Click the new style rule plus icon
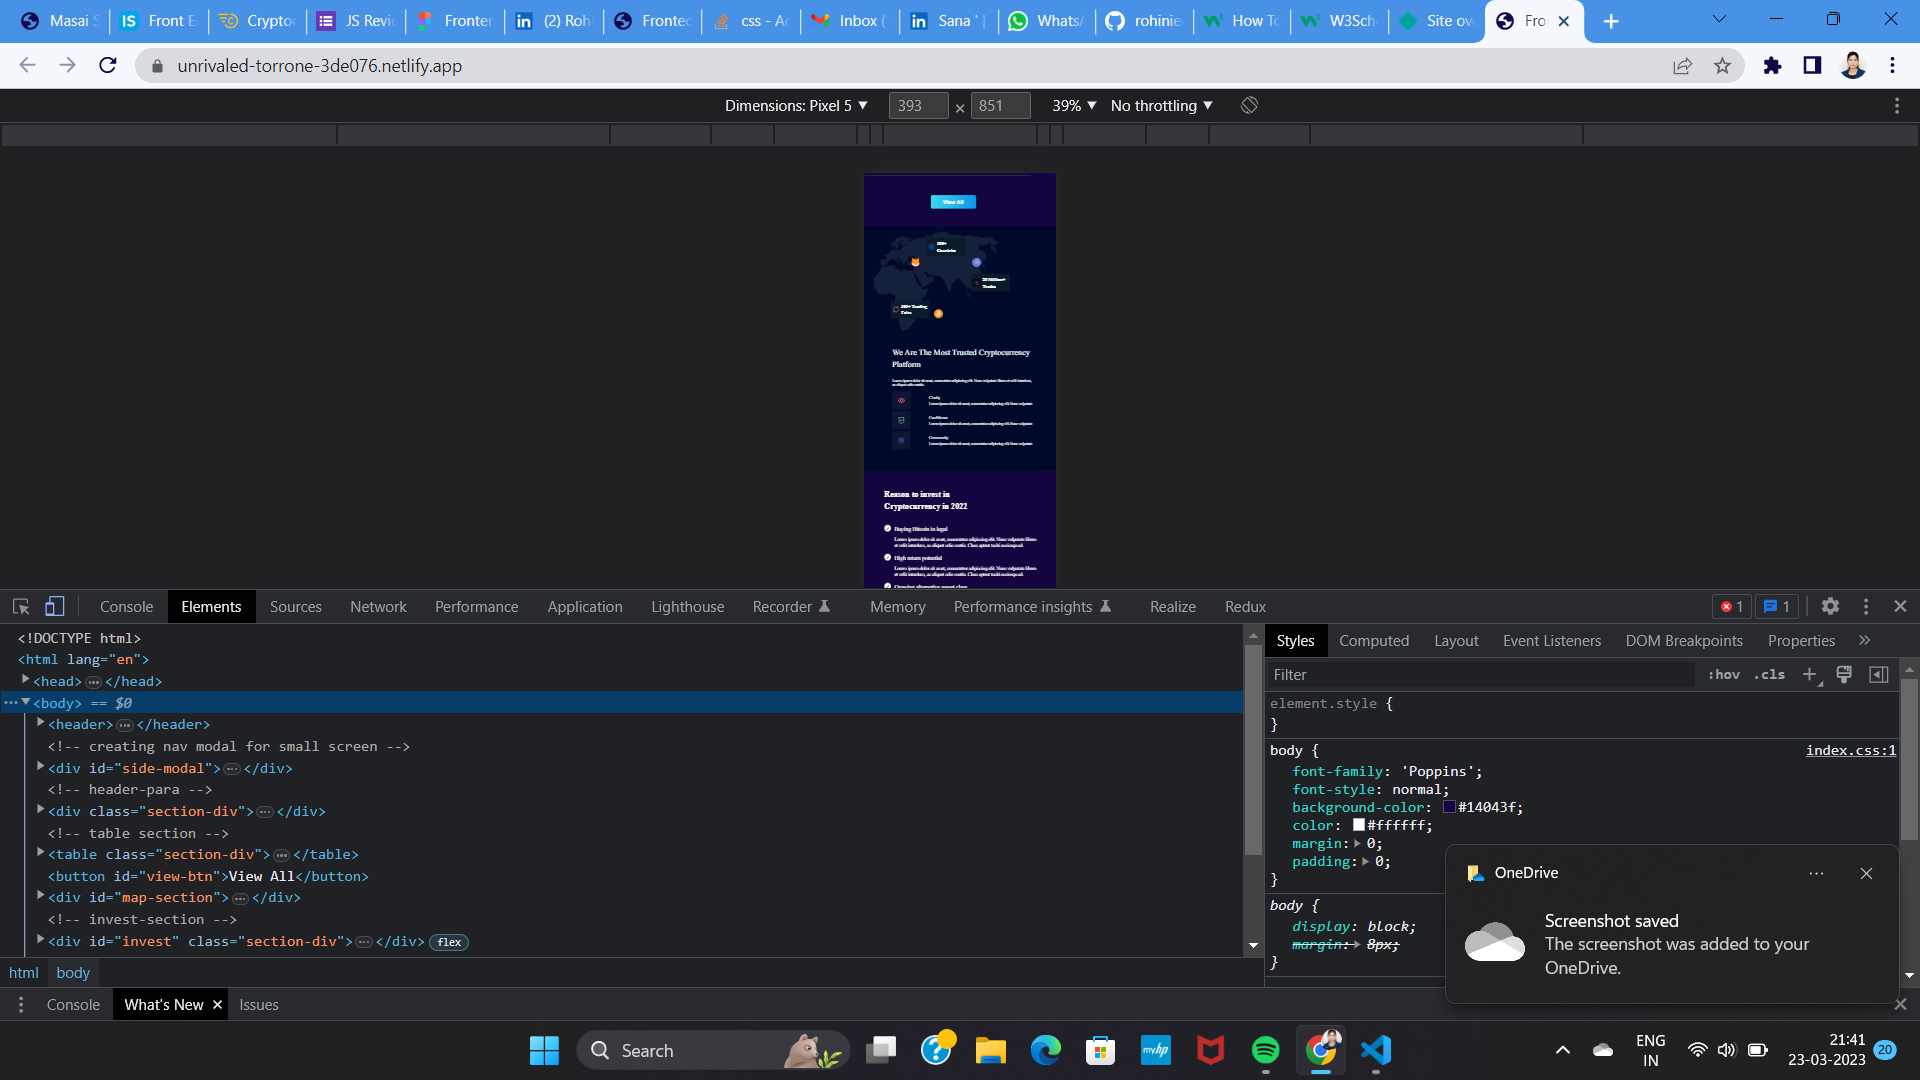The image size is (1920, 1080). click(1809, 675)
